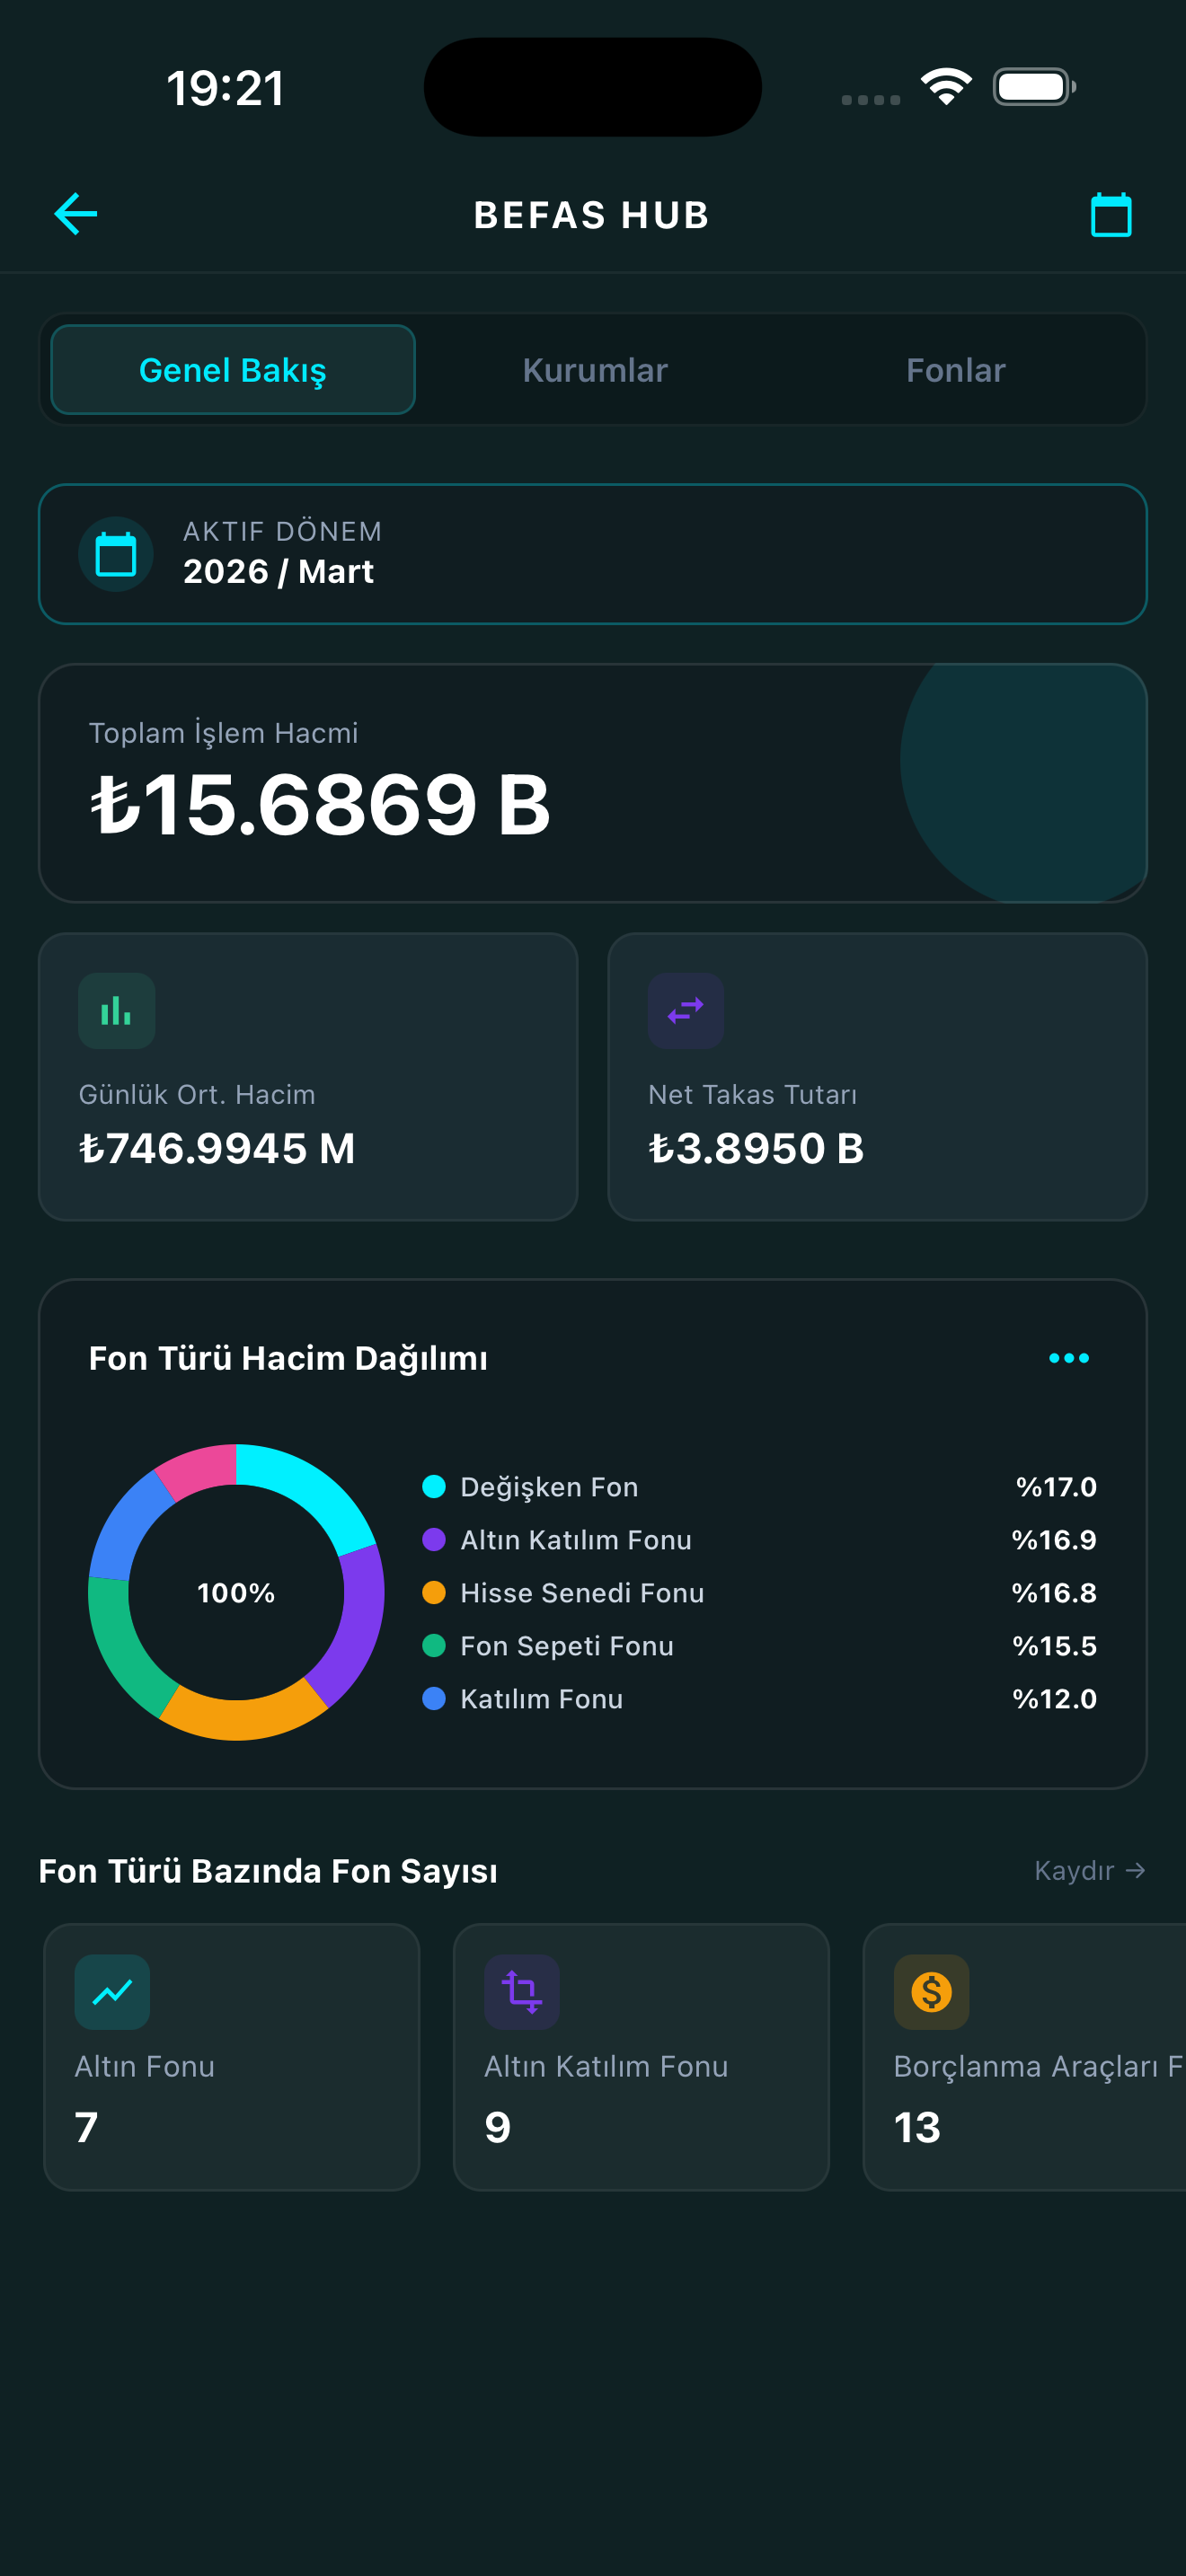Check the Wi-Fi status icon

pyautogui.click(x=946, y=87)
